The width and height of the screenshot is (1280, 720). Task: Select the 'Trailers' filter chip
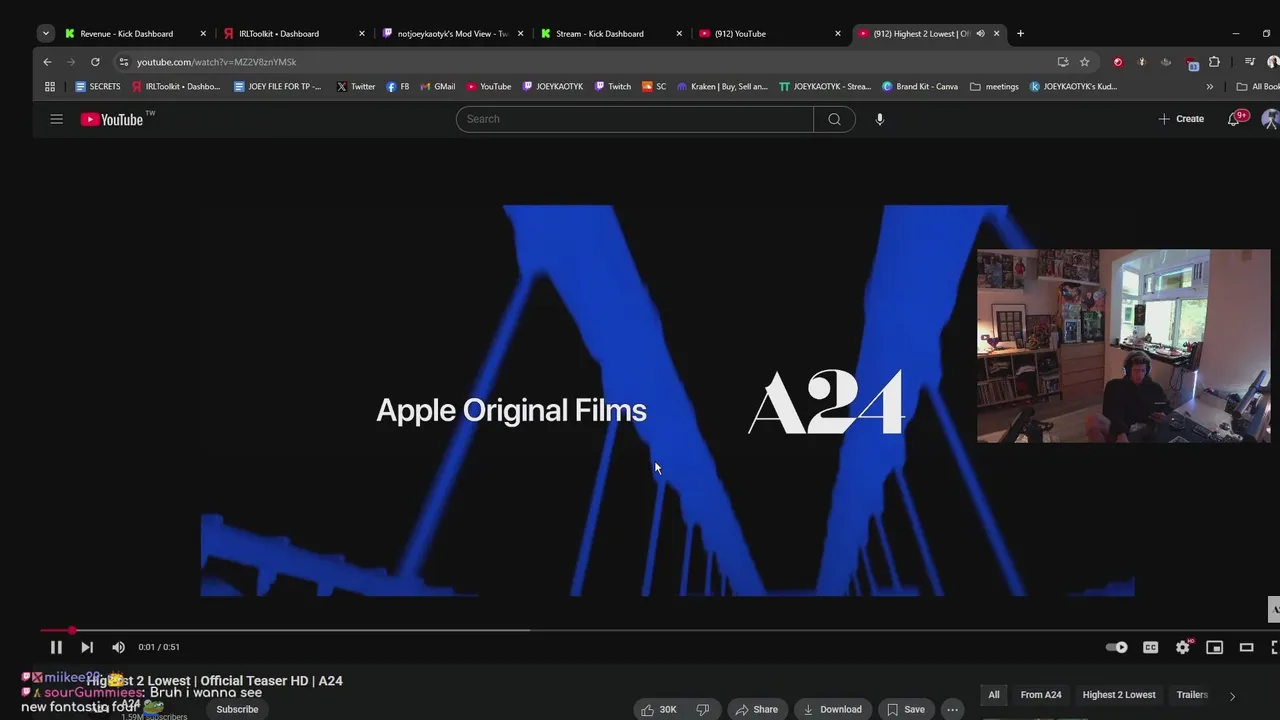tap(1192, 695)
